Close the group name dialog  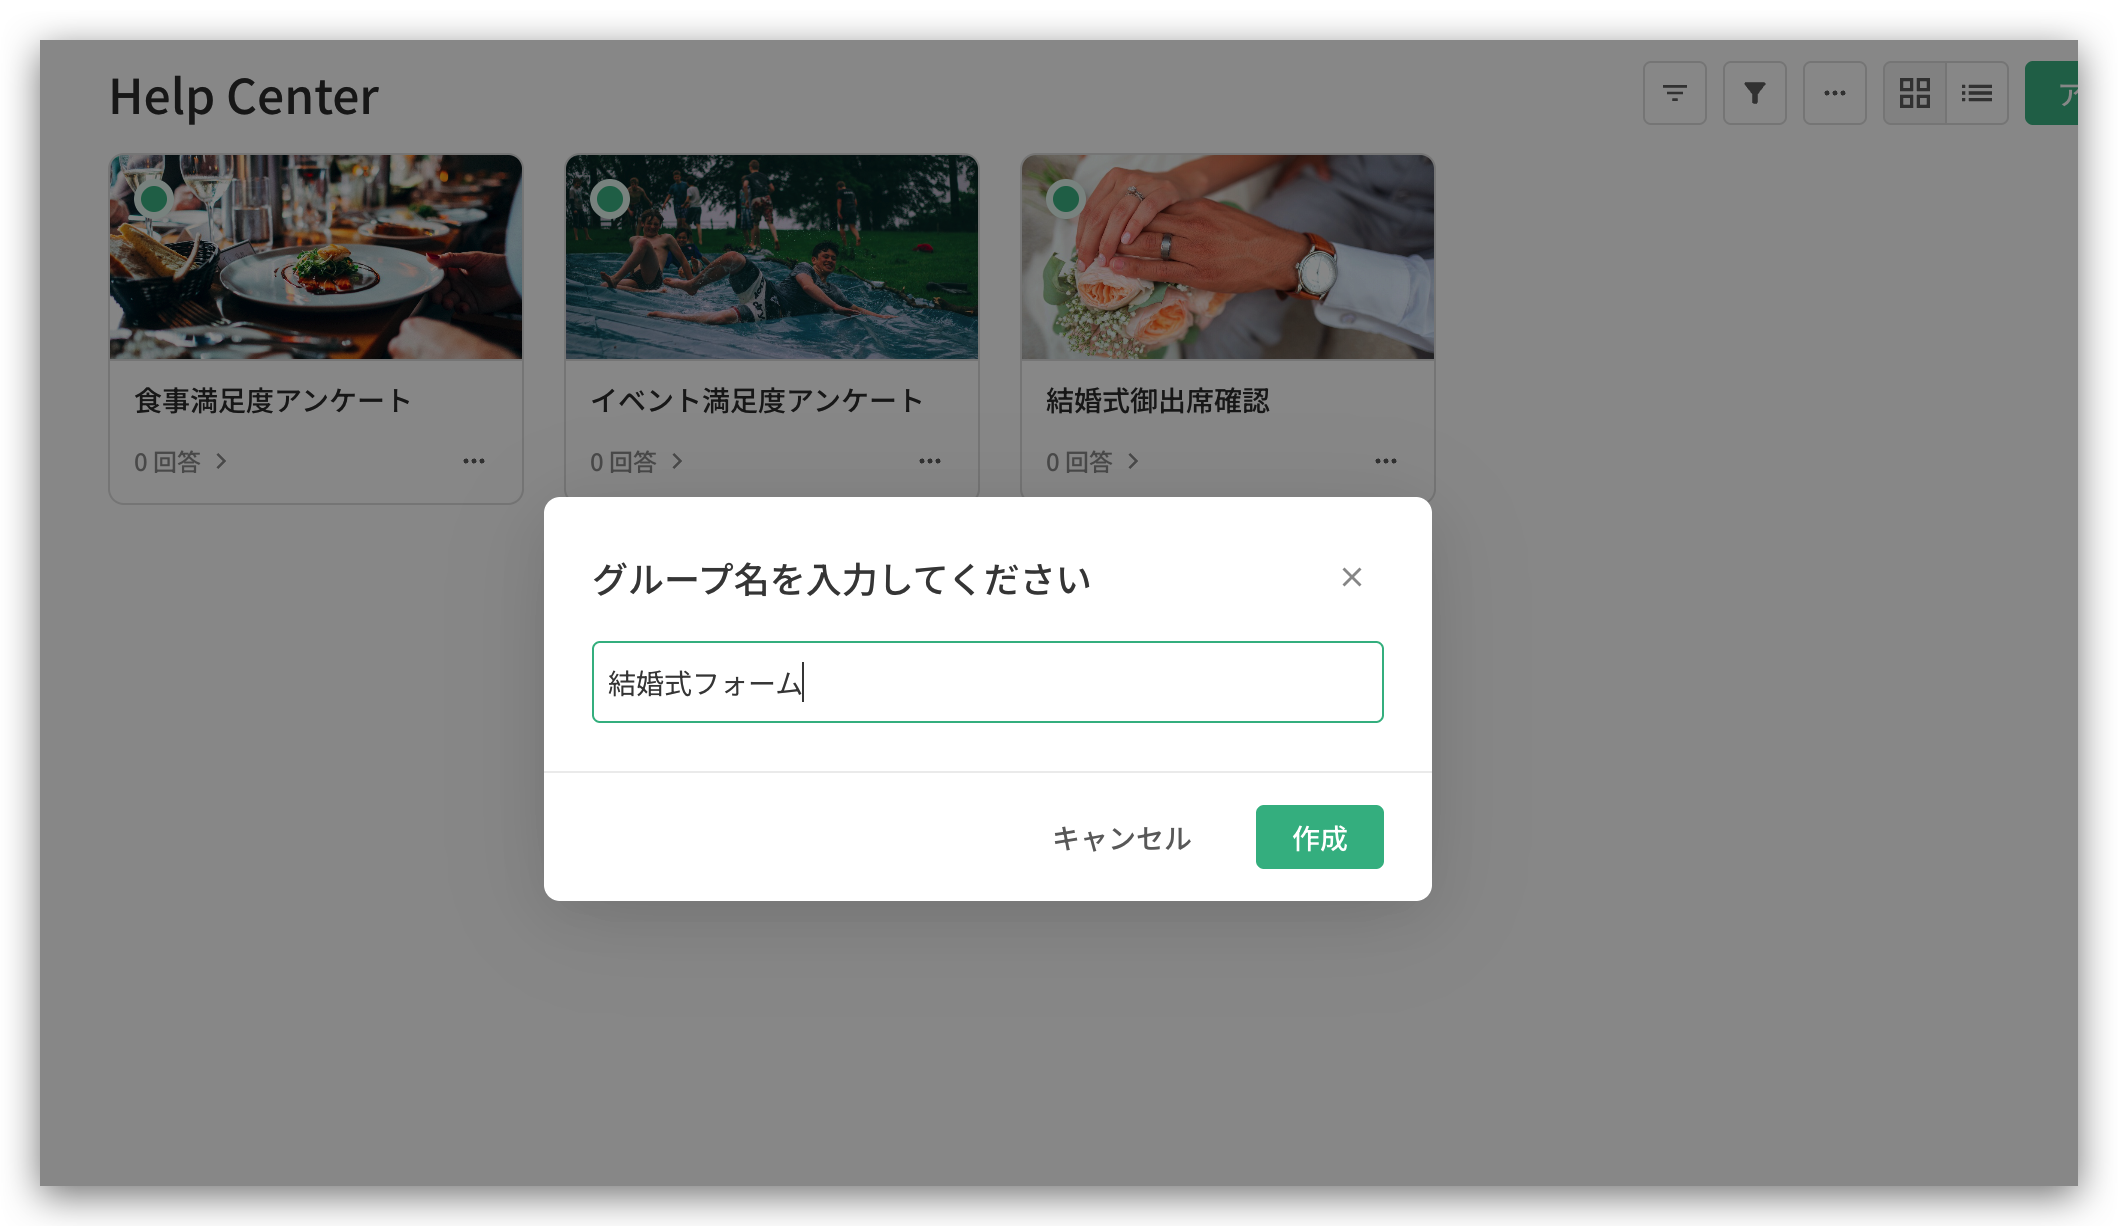coord(1351,577)
